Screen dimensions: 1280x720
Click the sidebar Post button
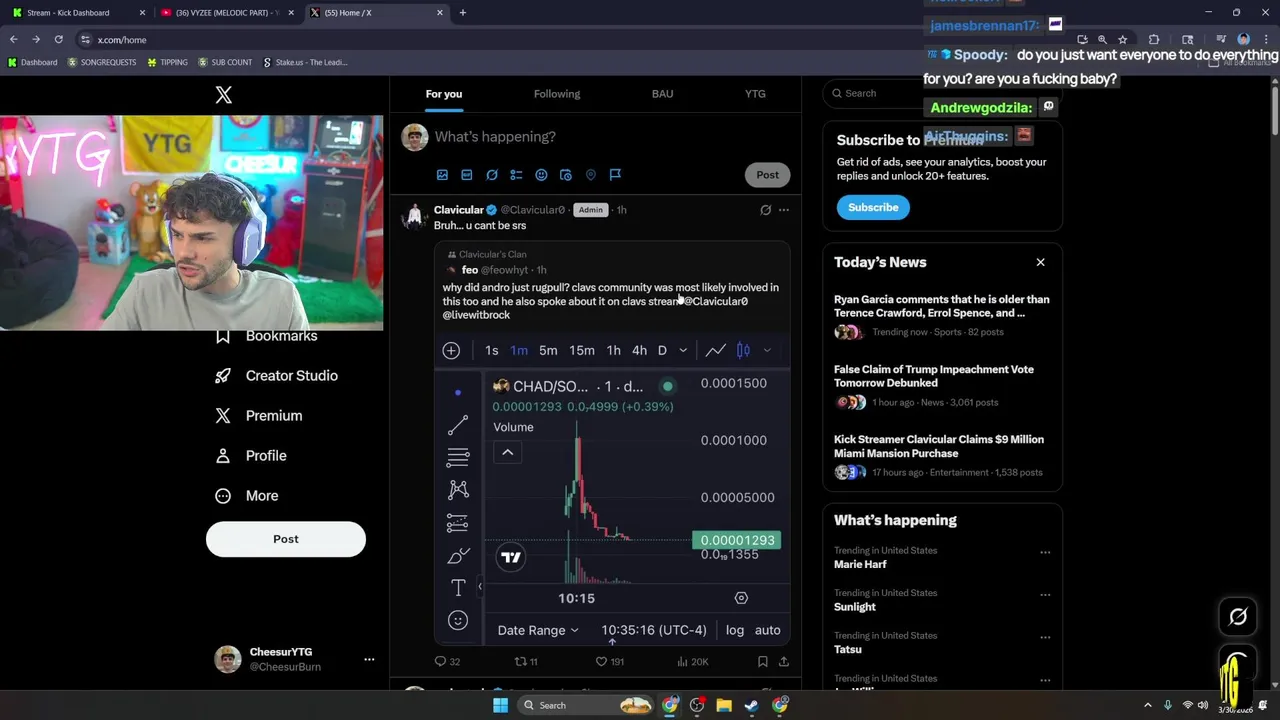[x=286, y=539]
